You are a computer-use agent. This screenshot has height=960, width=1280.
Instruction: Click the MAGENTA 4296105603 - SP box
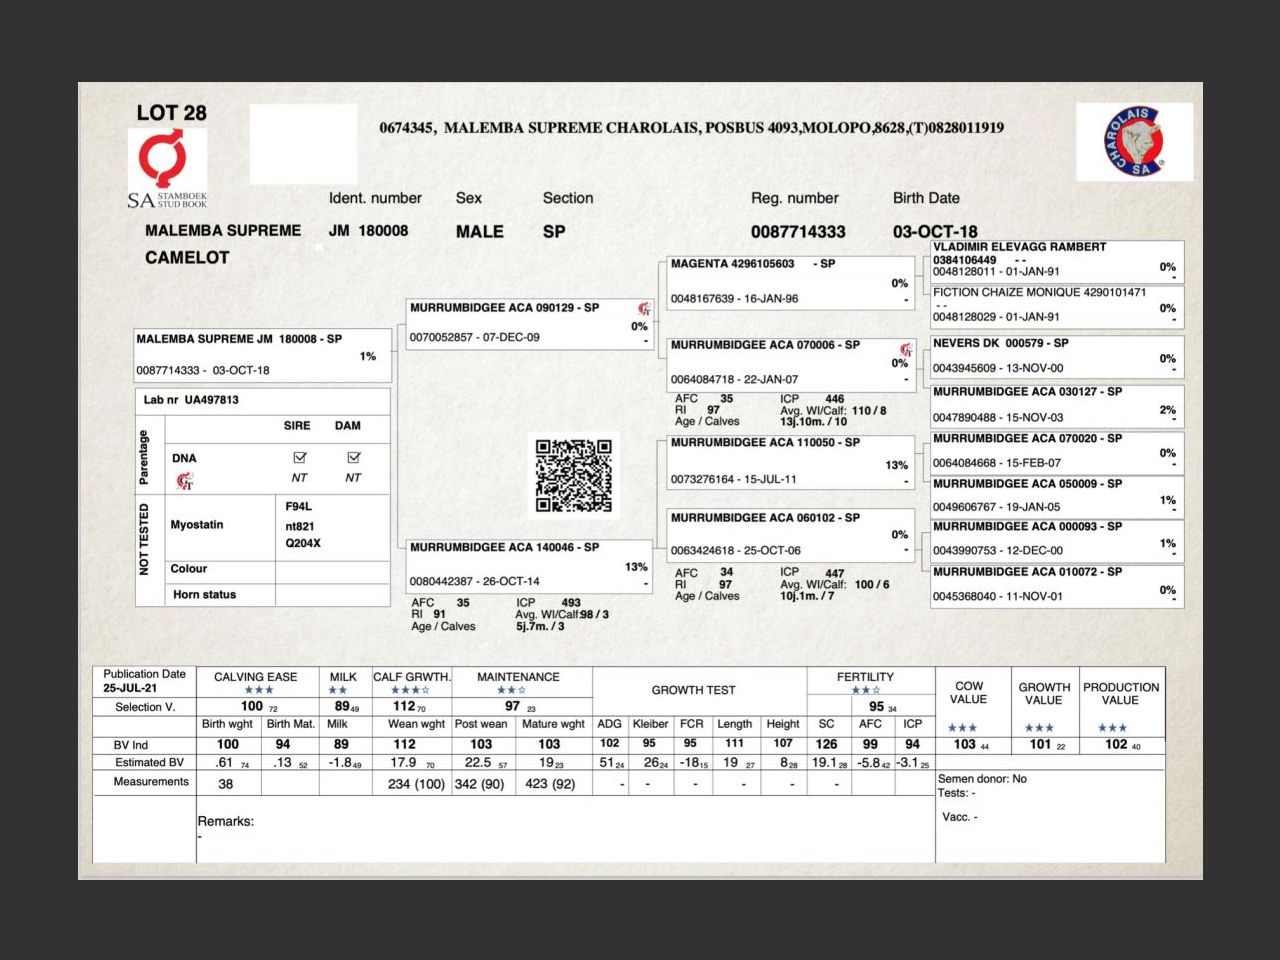coord(790,282)
